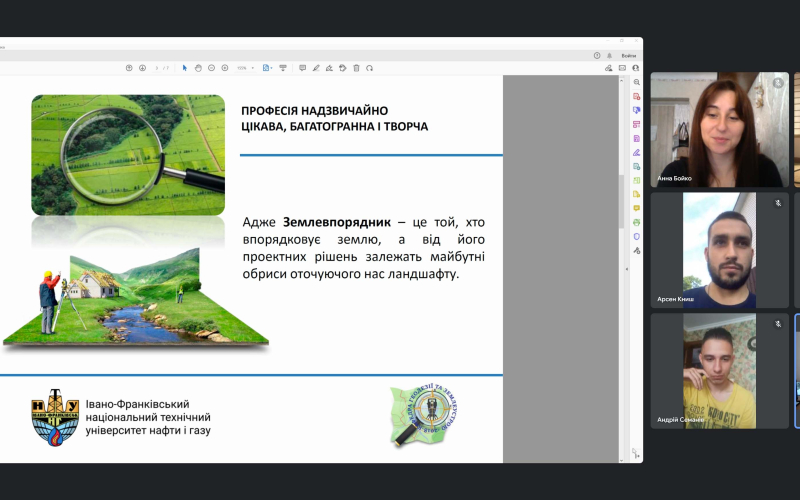Click the trash delete icon
Viewport: 800px width, 500px height.
pyautogui.click(x=356, y=68)
